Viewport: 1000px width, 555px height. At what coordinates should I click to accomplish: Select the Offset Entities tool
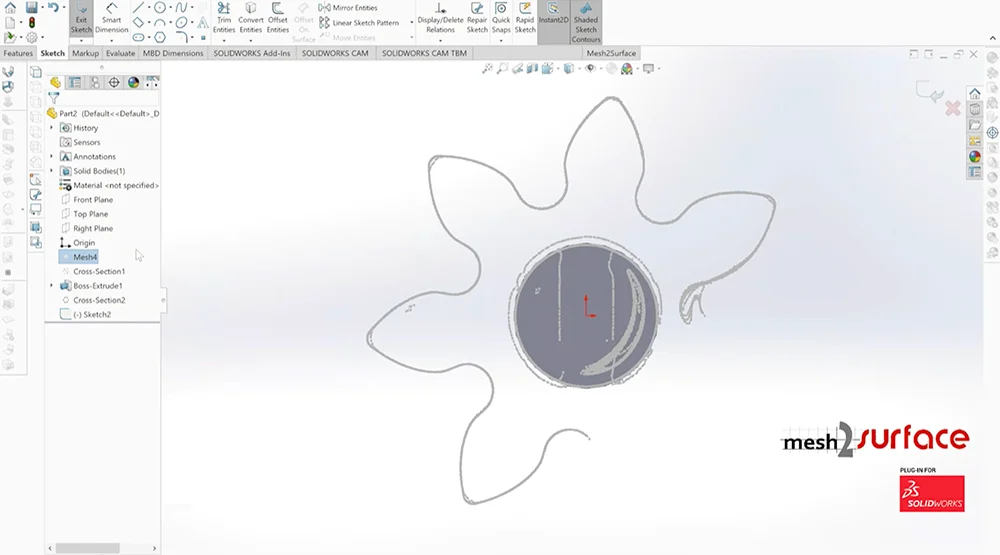coord(277,19)
